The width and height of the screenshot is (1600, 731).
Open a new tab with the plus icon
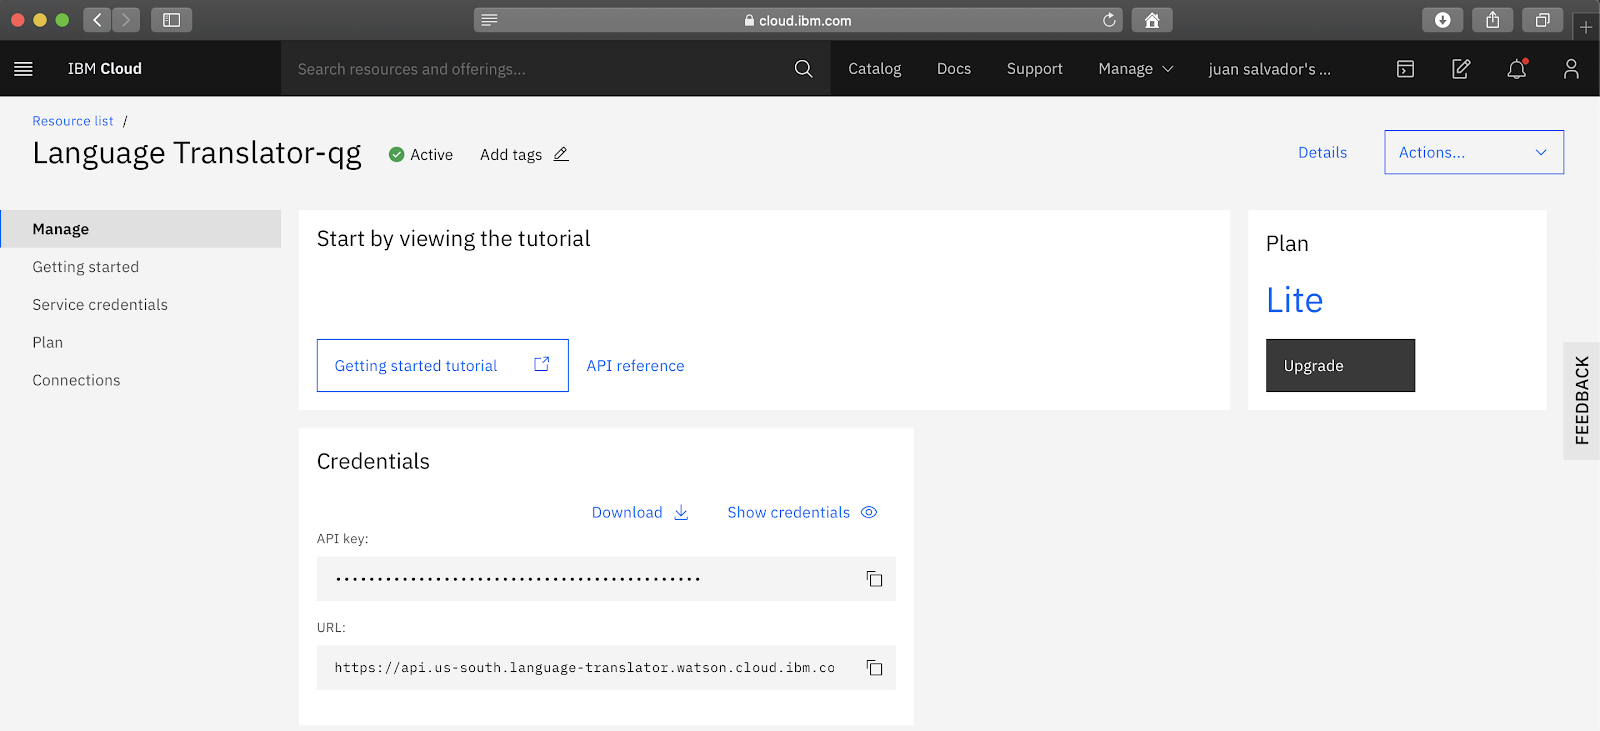[1586, 27]
